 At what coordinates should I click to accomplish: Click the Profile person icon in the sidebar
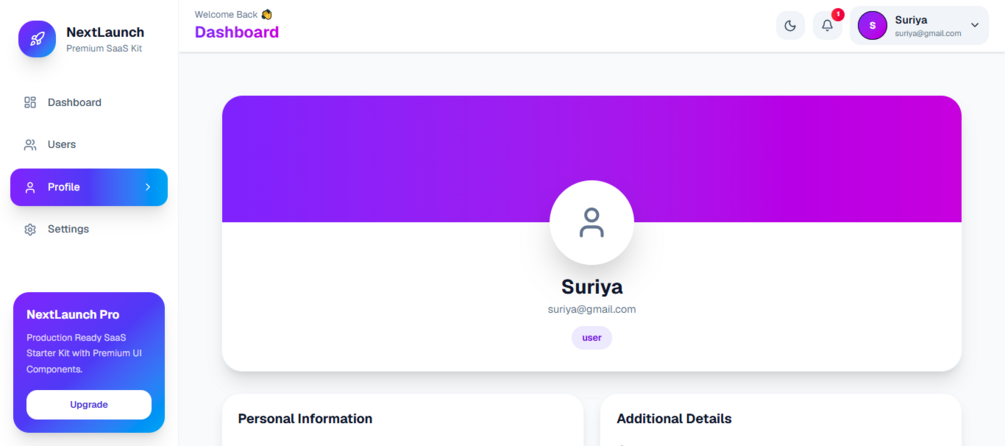click(30, 187)
